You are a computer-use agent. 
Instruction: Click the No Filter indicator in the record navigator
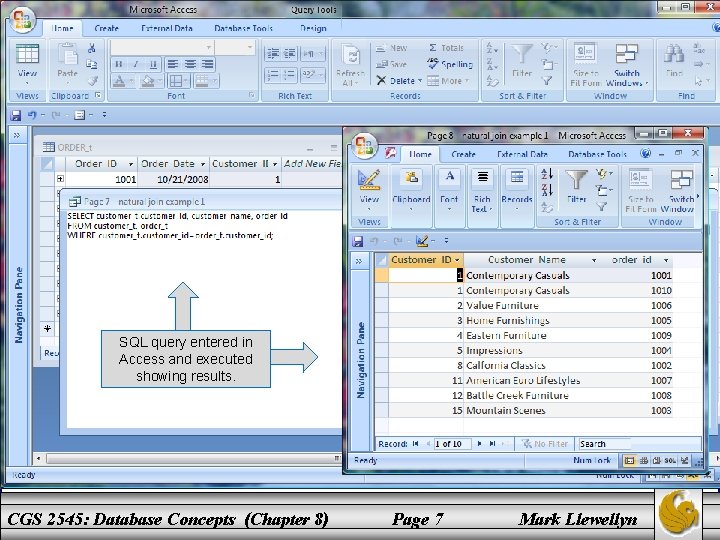[x=545, y=444]
